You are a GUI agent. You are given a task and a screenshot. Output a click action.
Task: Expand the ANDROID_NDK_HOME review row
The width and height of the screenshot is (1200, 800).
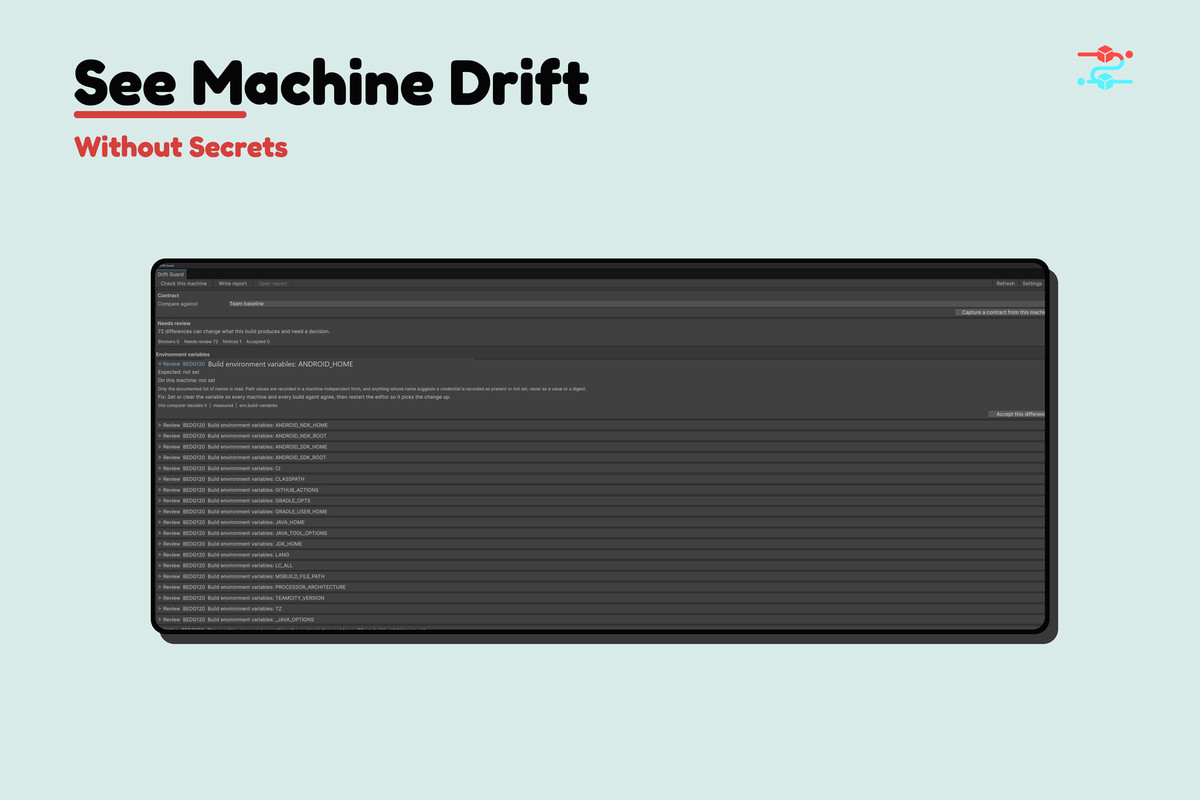(600, 425)
